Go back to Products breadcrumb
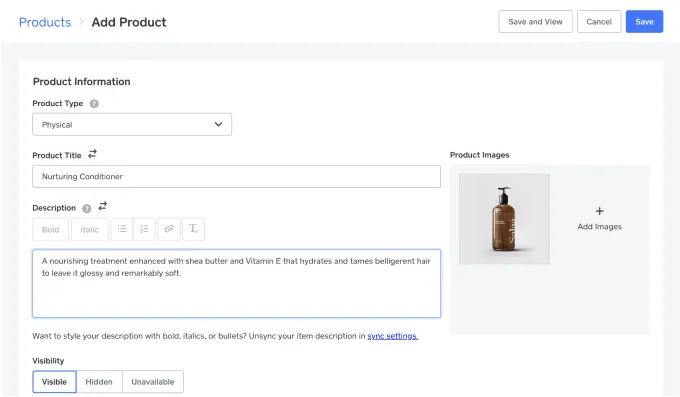Viewport: 680px width, 397px height. pyautogui.click(x=45, y=22)
